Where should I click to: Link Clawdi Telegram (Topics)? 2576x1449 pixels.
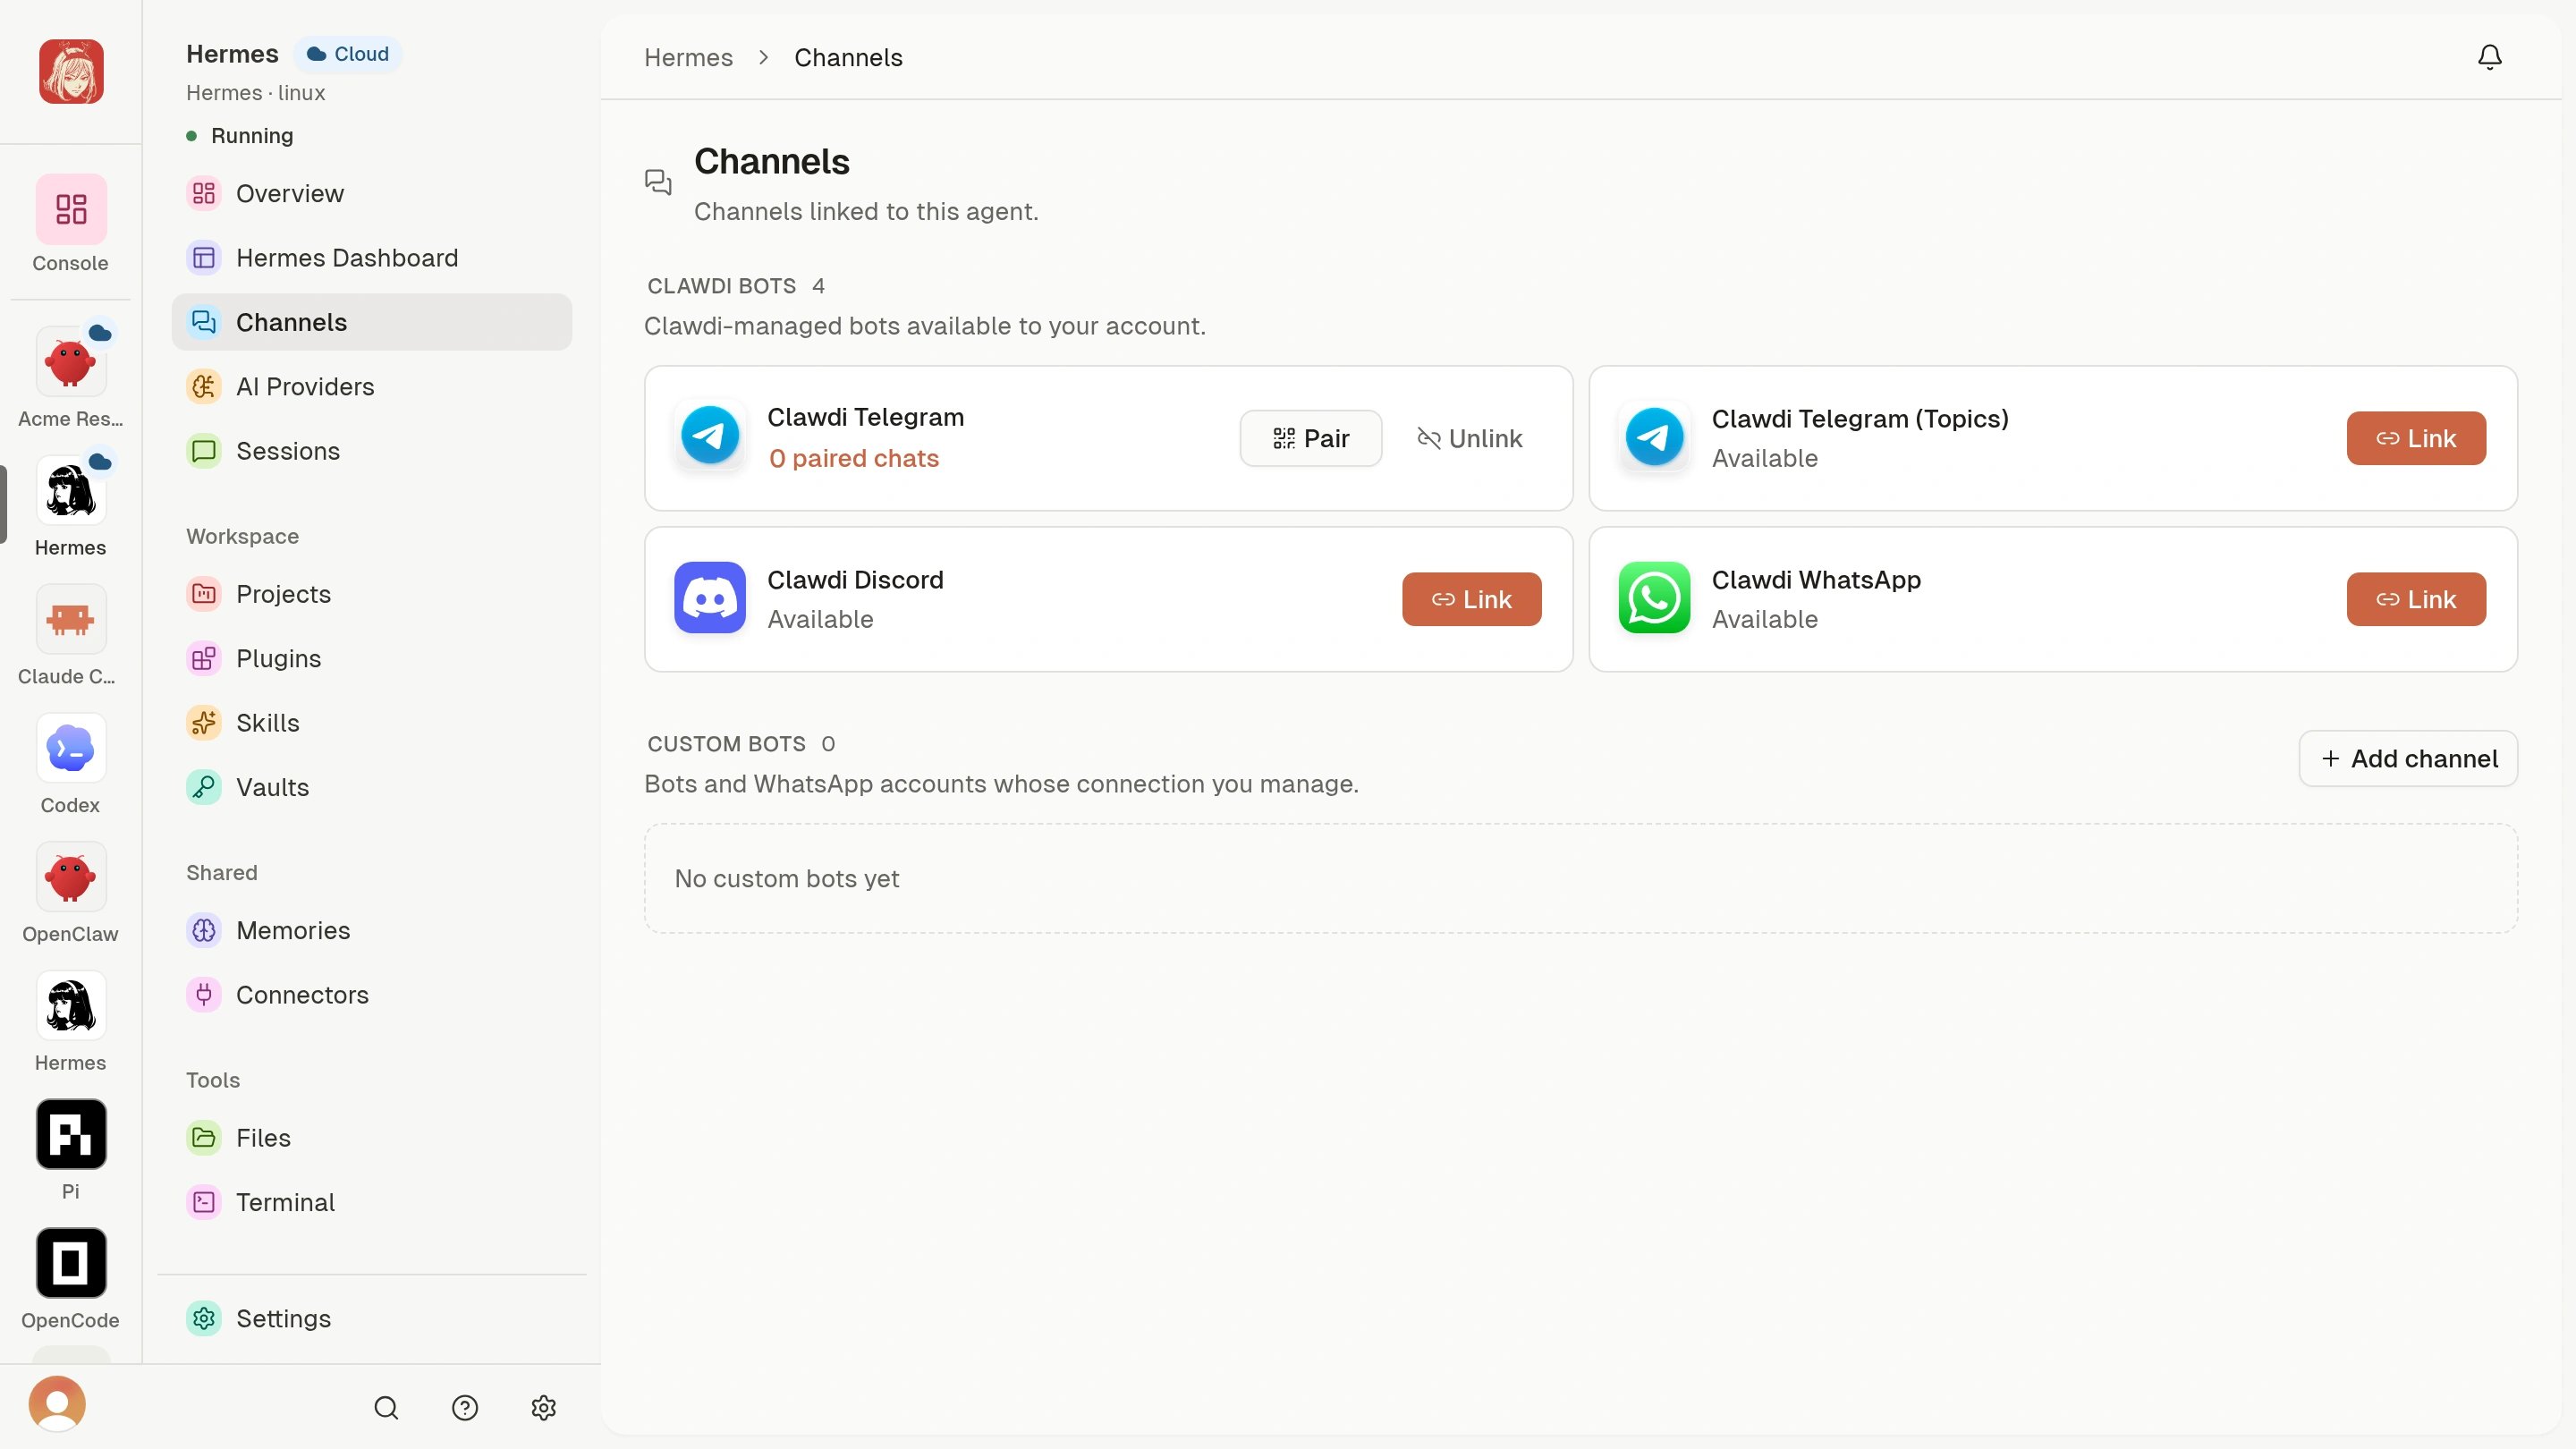click(x=2416, y=438)
